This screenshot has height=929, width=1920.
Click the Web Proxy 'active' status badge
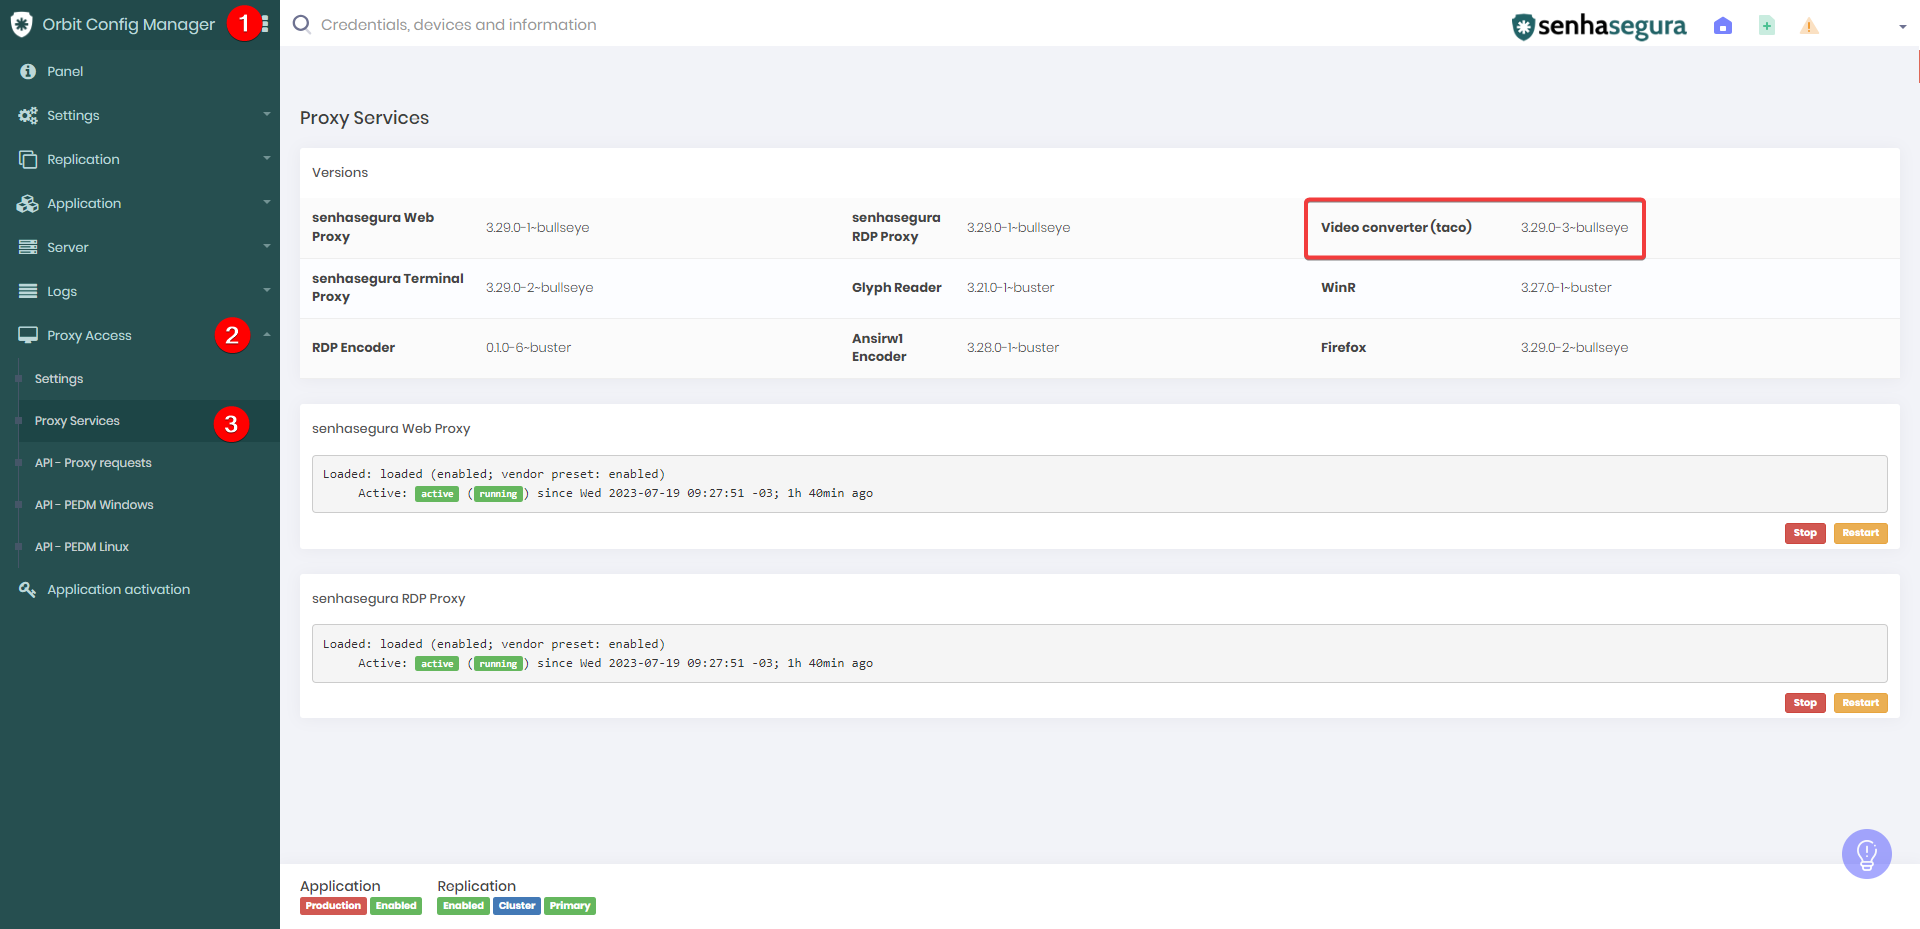(437, 494)
